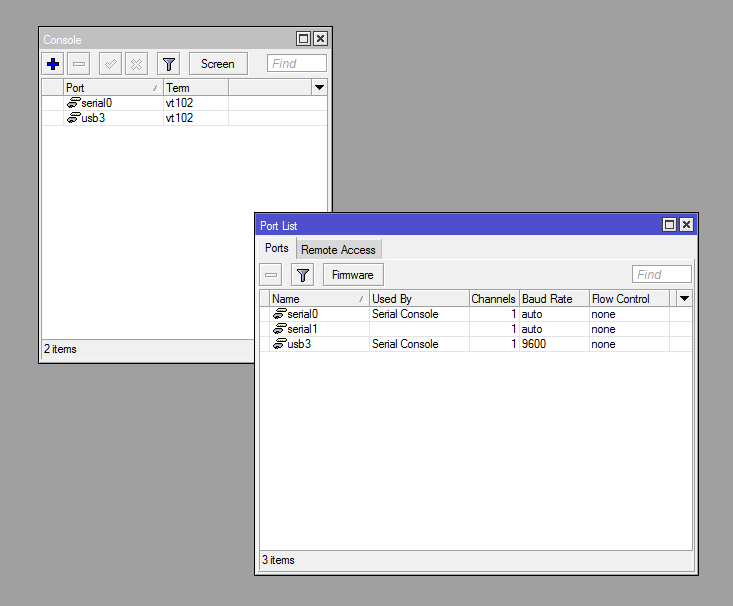
Task: Select the serial0 row in Console list
Action: coord(184,103)
